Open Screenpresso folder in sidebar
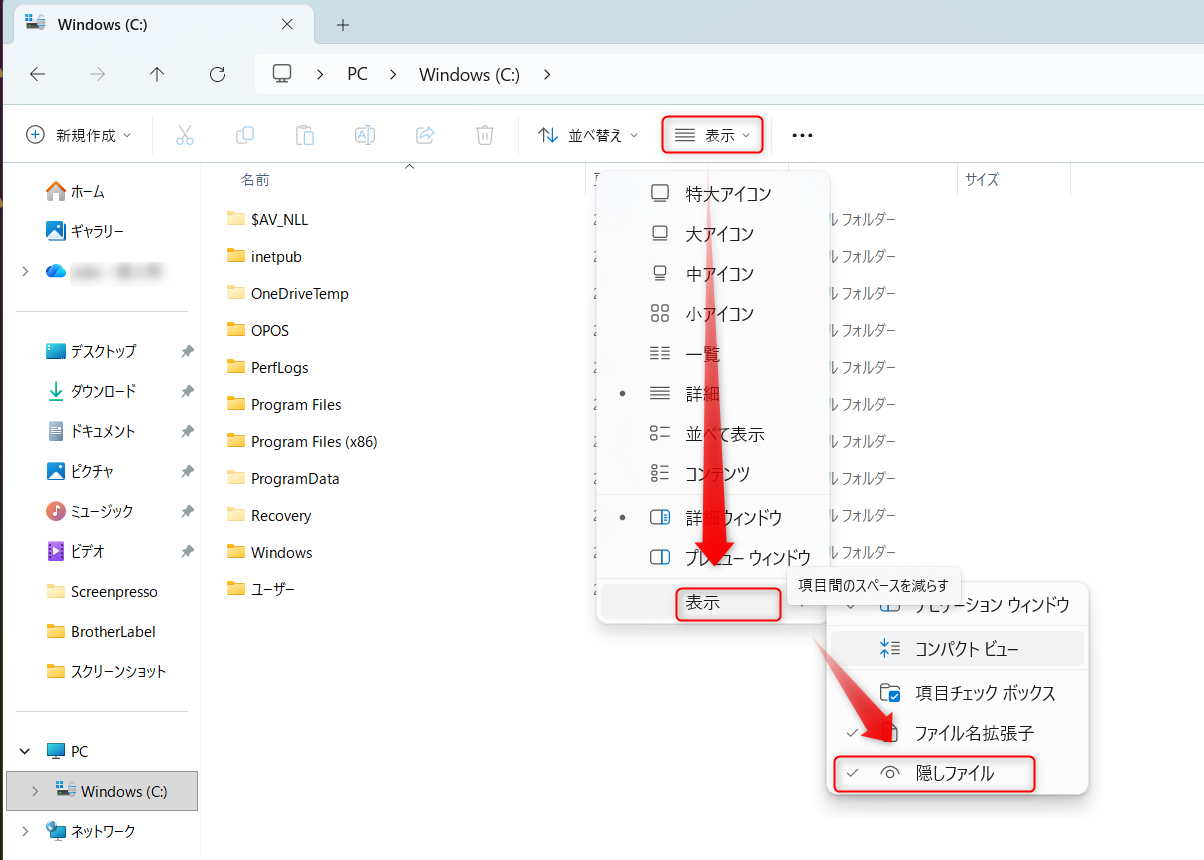 point(102,591)
